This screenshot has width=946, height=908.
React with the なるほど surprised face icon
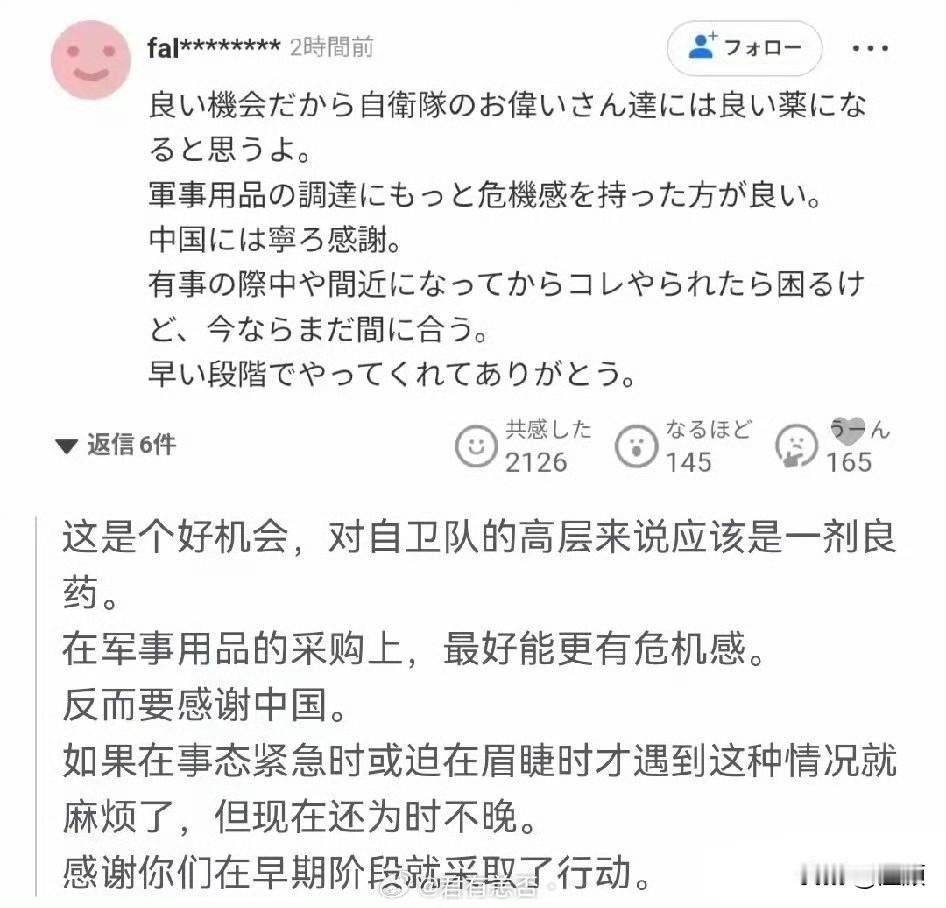point(636,446)
